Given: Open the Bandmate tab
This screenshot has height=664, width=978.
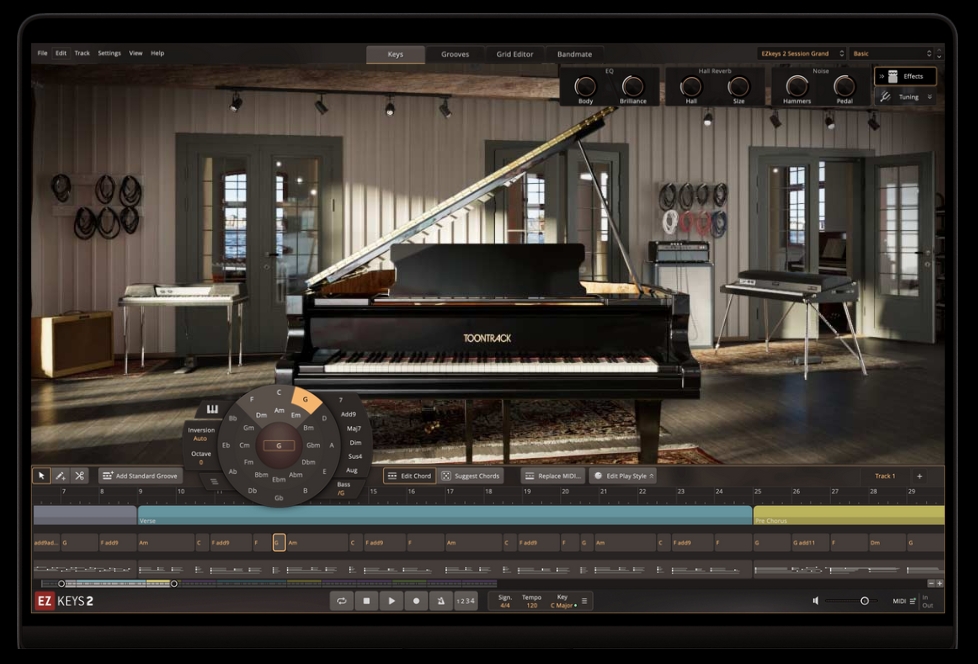Looking at the screenshot, I should tap(574, 54).
